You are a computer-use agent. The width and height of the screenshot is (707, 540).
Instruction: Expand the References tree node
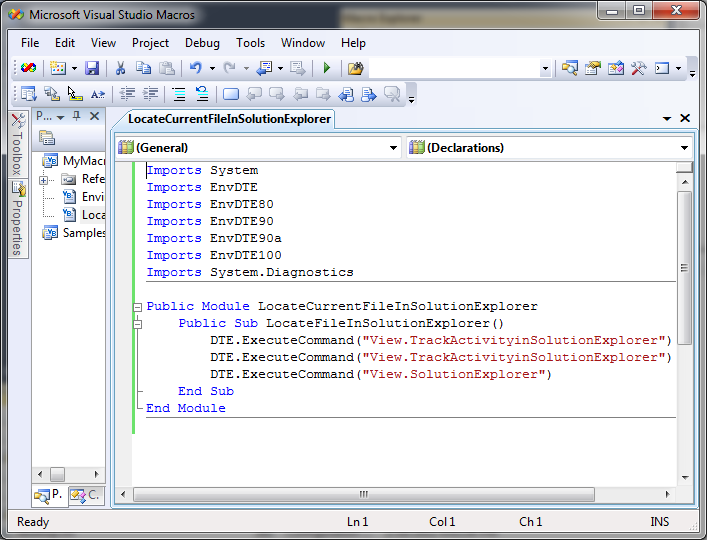tap(43, 180)
